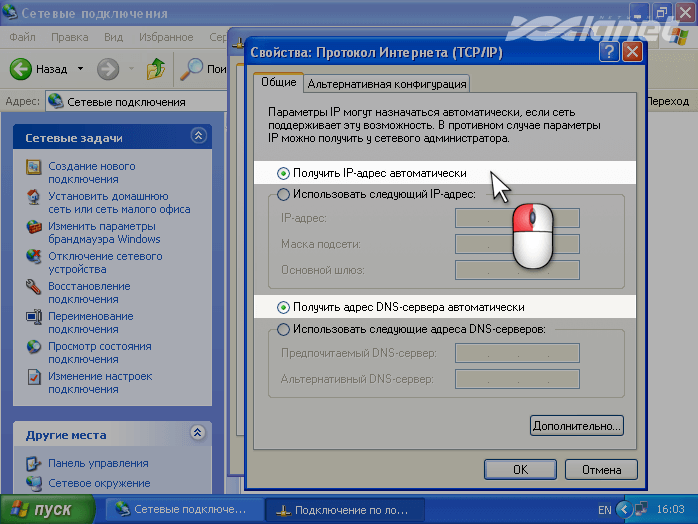The width and height of the screenshot is (698, 524).
Task: Click Rename connection icon
Action: (33, 317)
